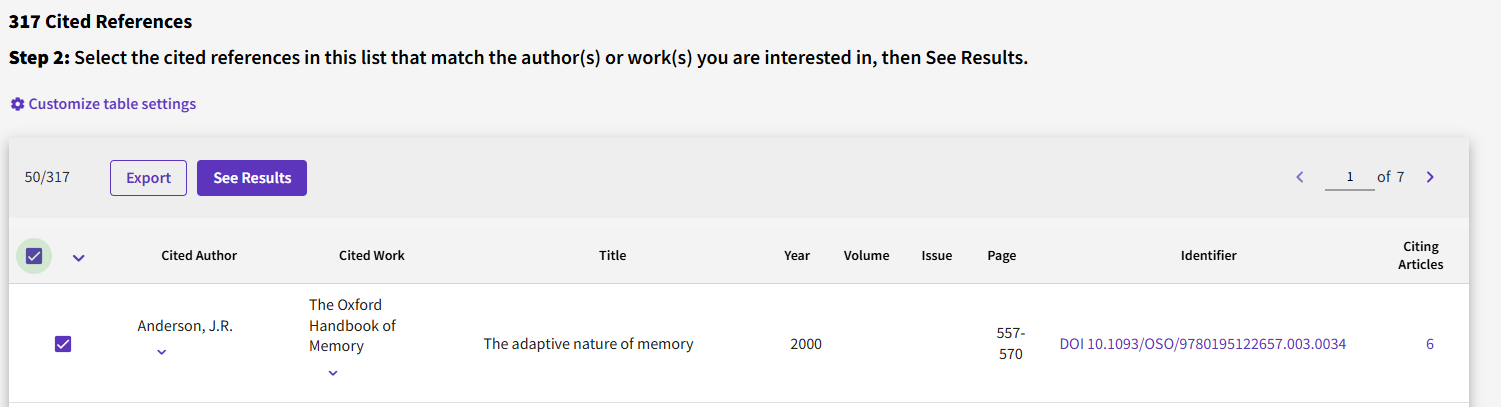
Task: Open selection options chevron beside header checkbox
Action: [x=79, y=258]
